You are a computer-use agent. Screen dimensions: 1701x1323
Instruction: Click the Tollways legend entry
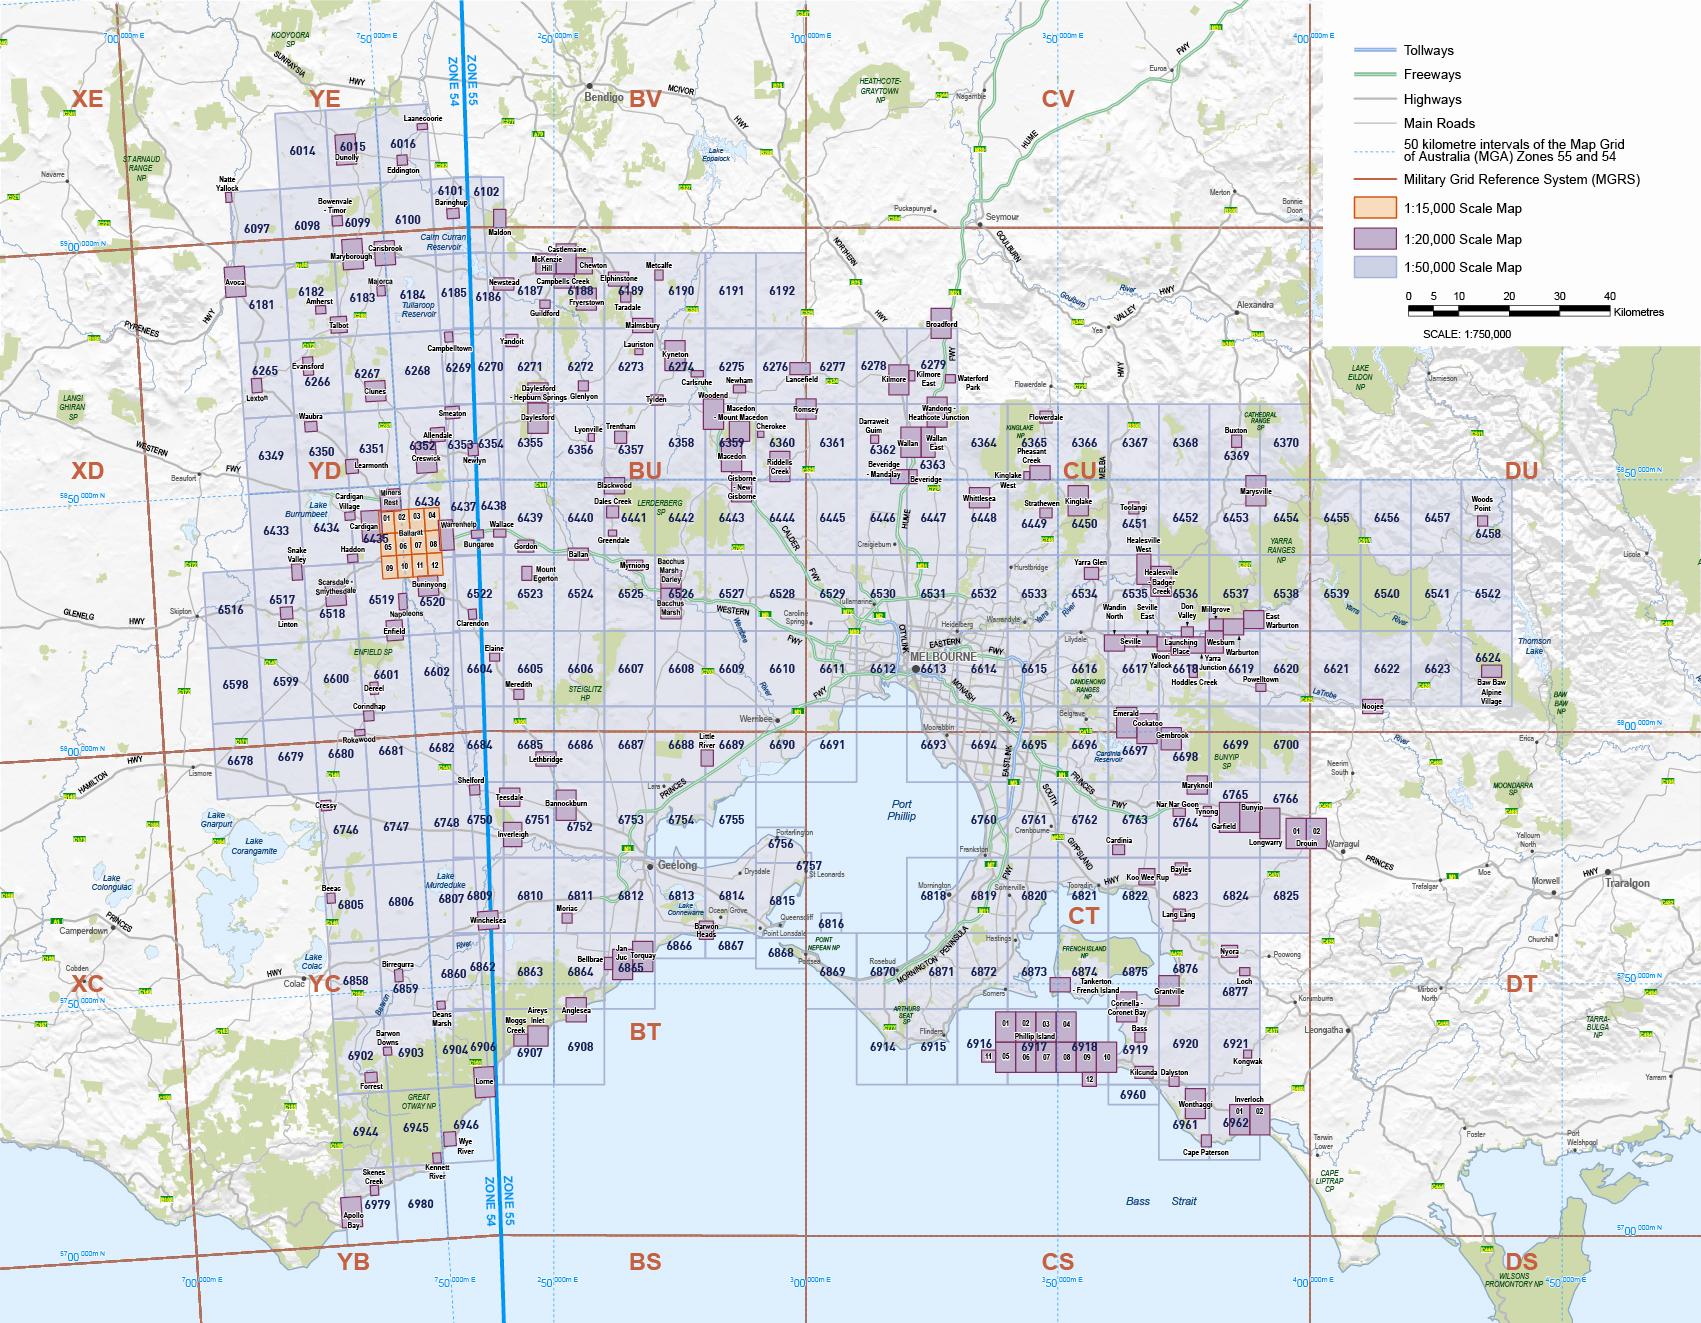click(1428, 50)
